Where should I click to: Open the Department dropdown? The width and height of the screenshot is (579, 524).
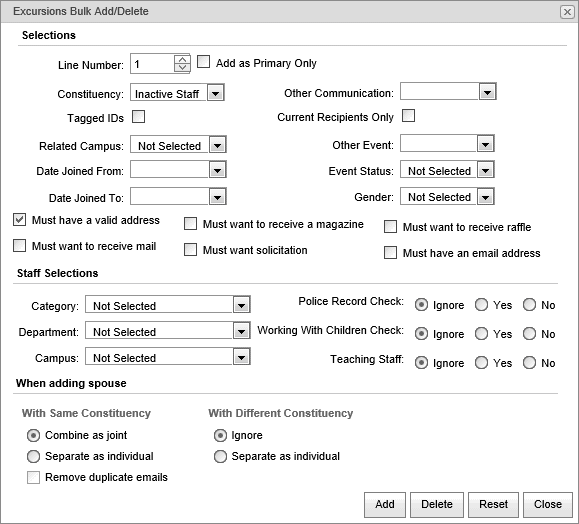click(x=241, y=331)
